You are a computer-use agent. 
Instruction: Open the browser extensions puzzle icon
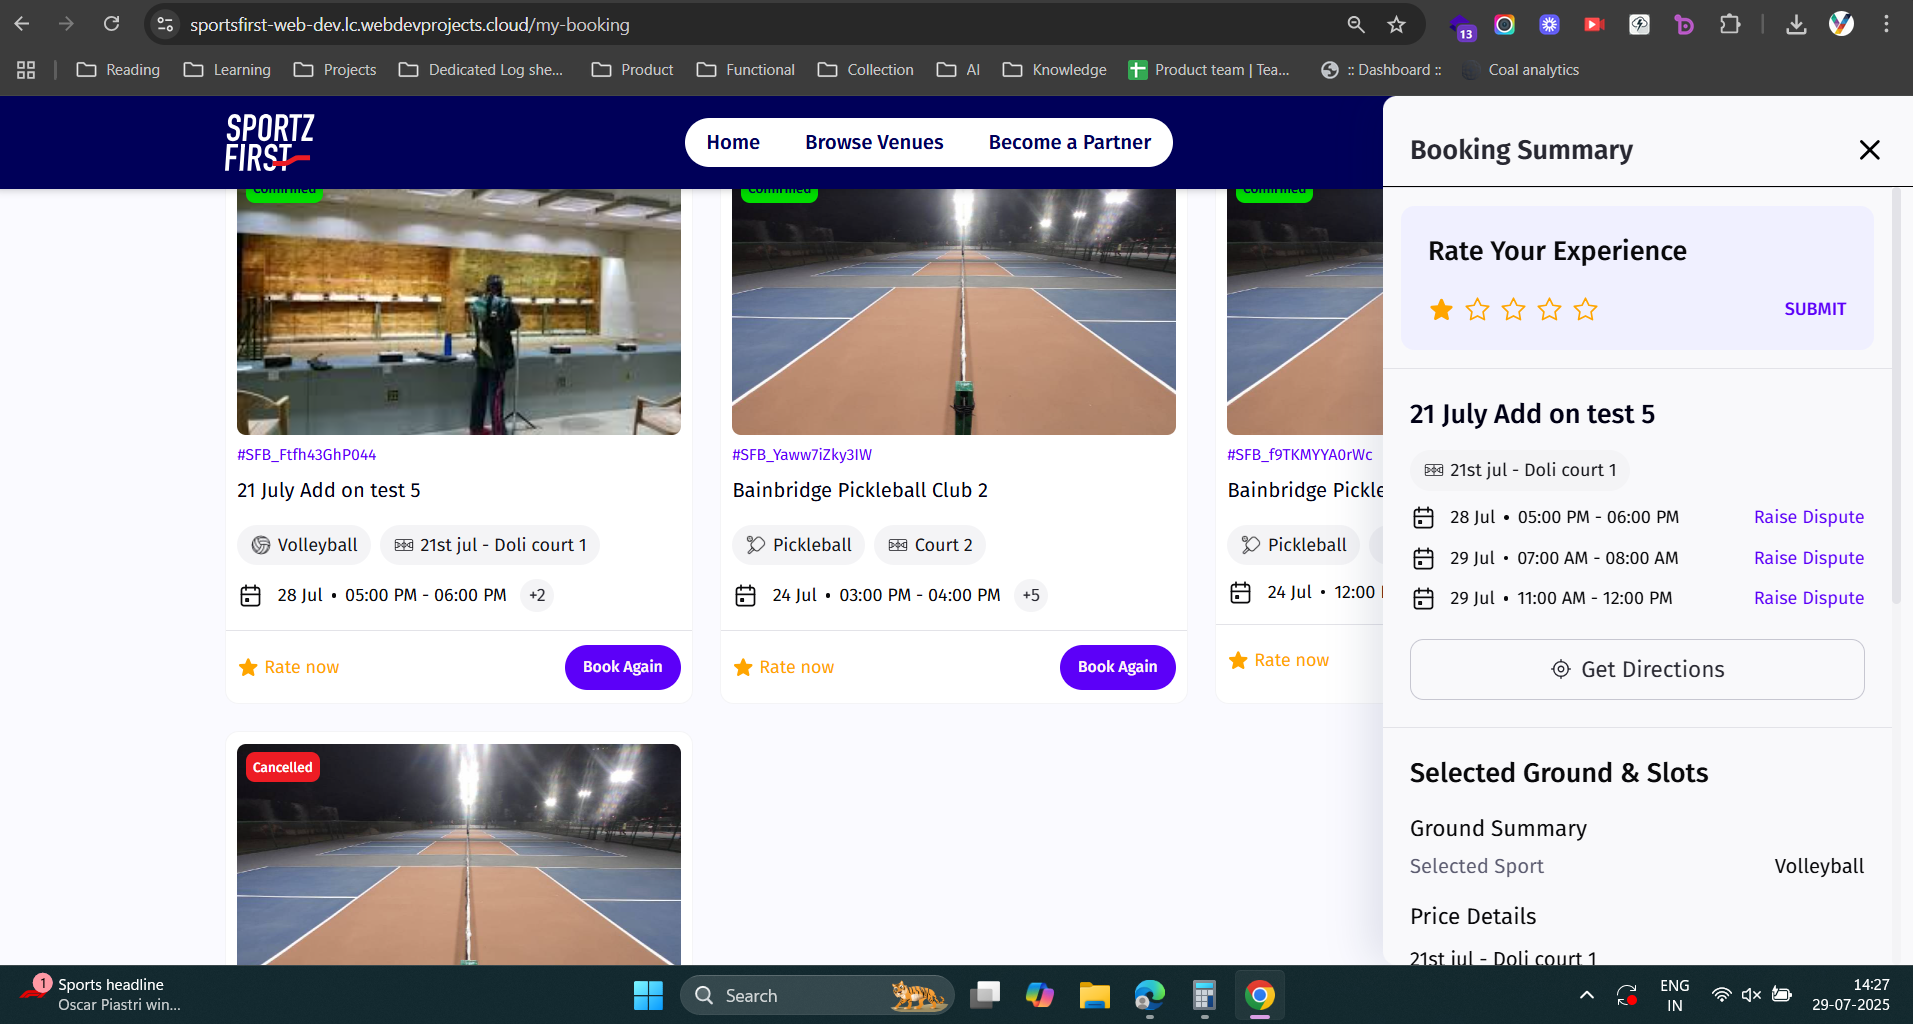[1729, 24]
